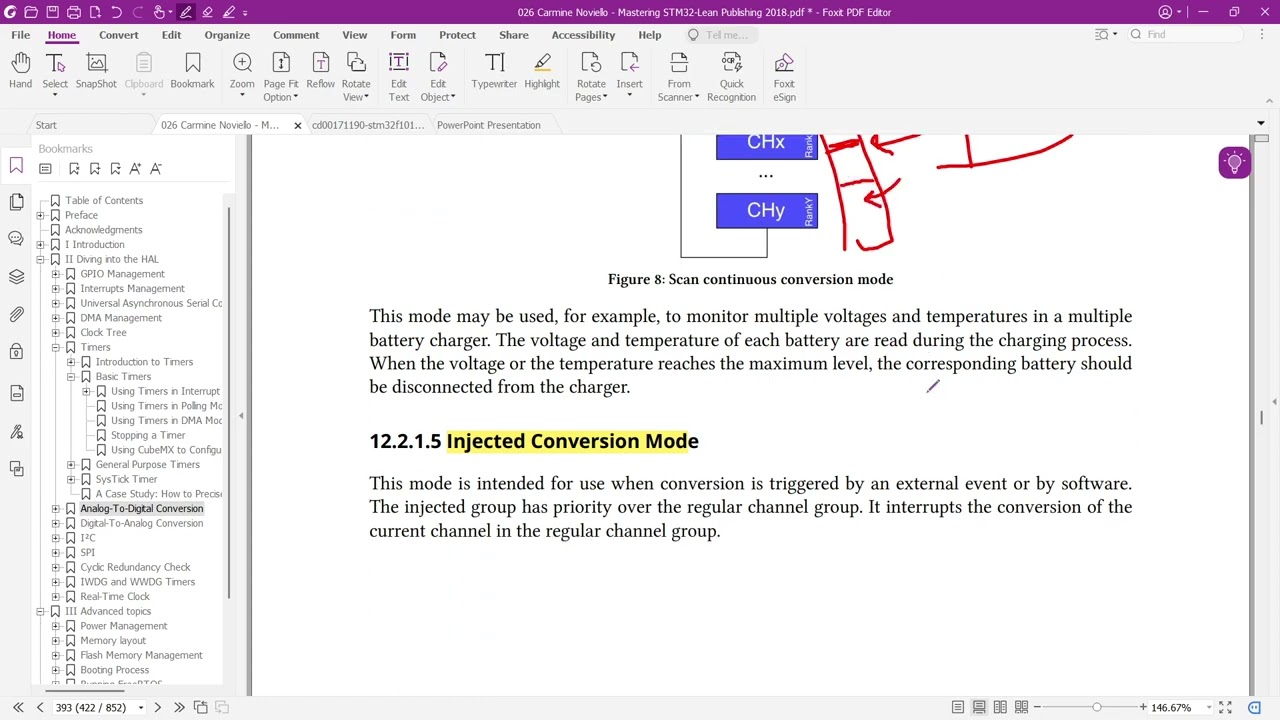Select the Hand tool
The image size is (1280, 720).
(20, 72)
